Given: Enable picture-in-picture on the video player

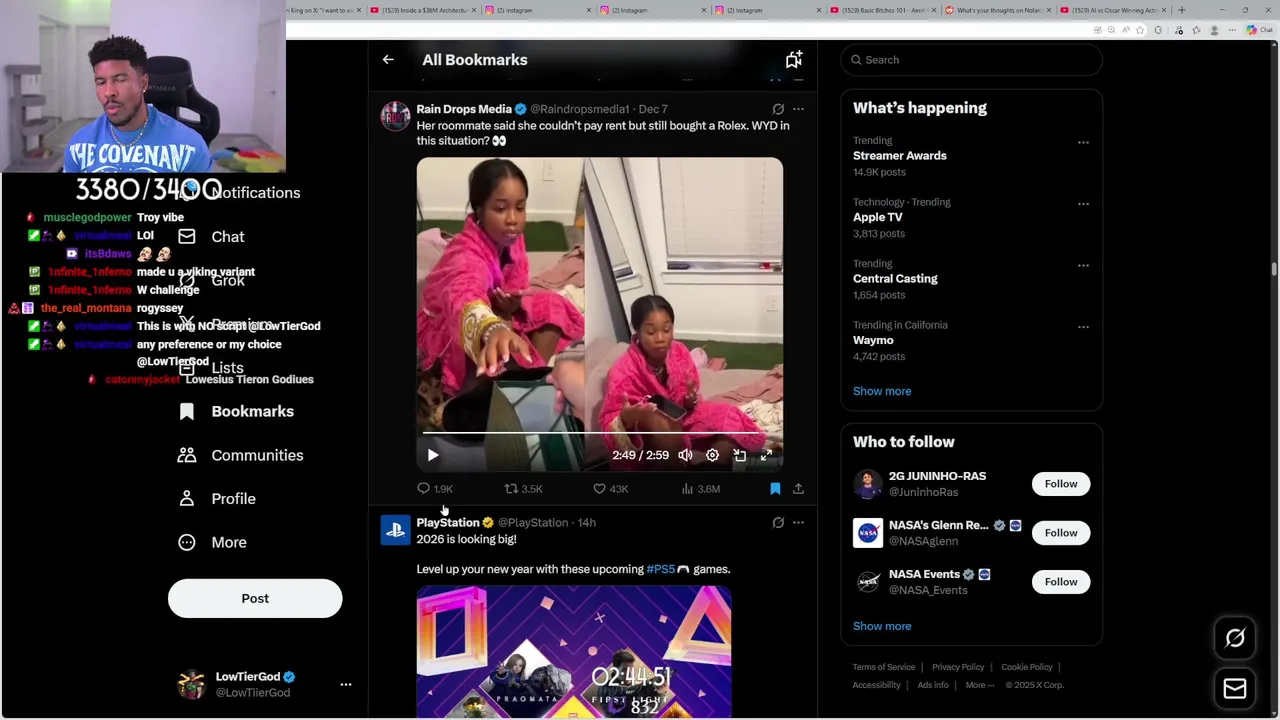Looking at the screenshot, I should pos(739,455).
